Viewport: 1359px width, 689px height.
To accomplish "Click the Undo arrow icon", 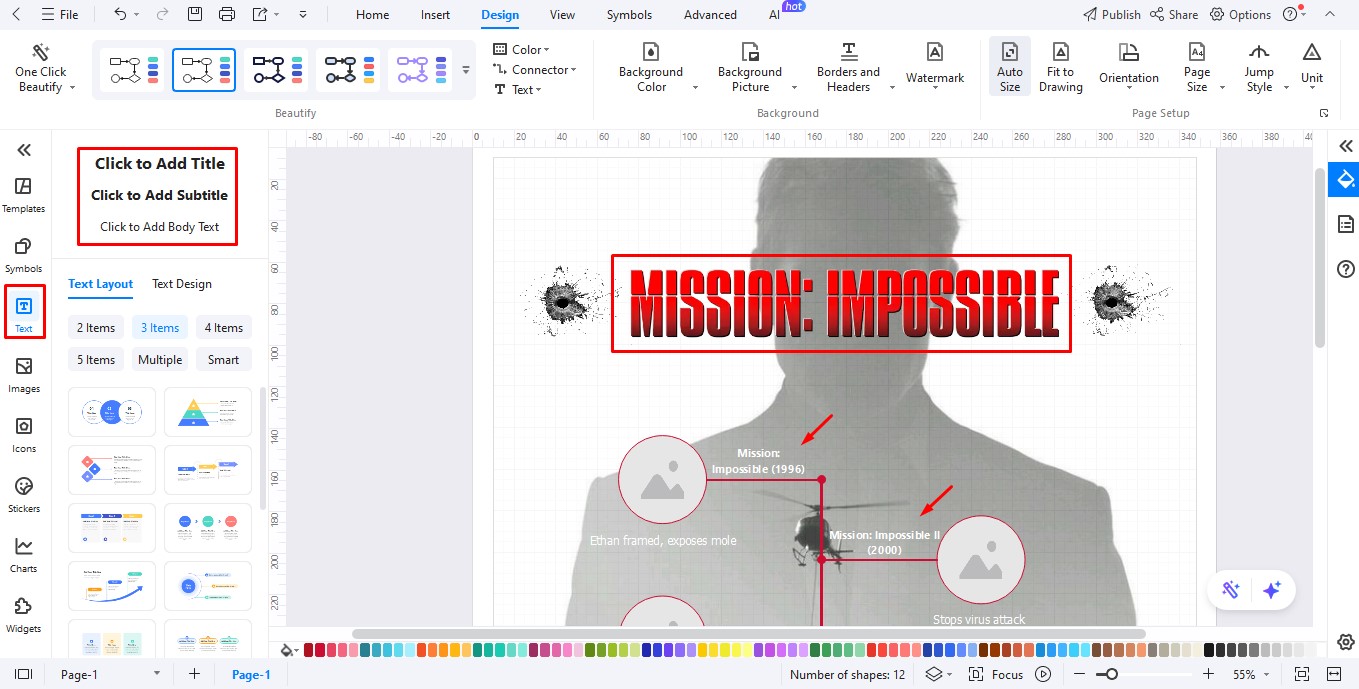I will pos(120,15).
